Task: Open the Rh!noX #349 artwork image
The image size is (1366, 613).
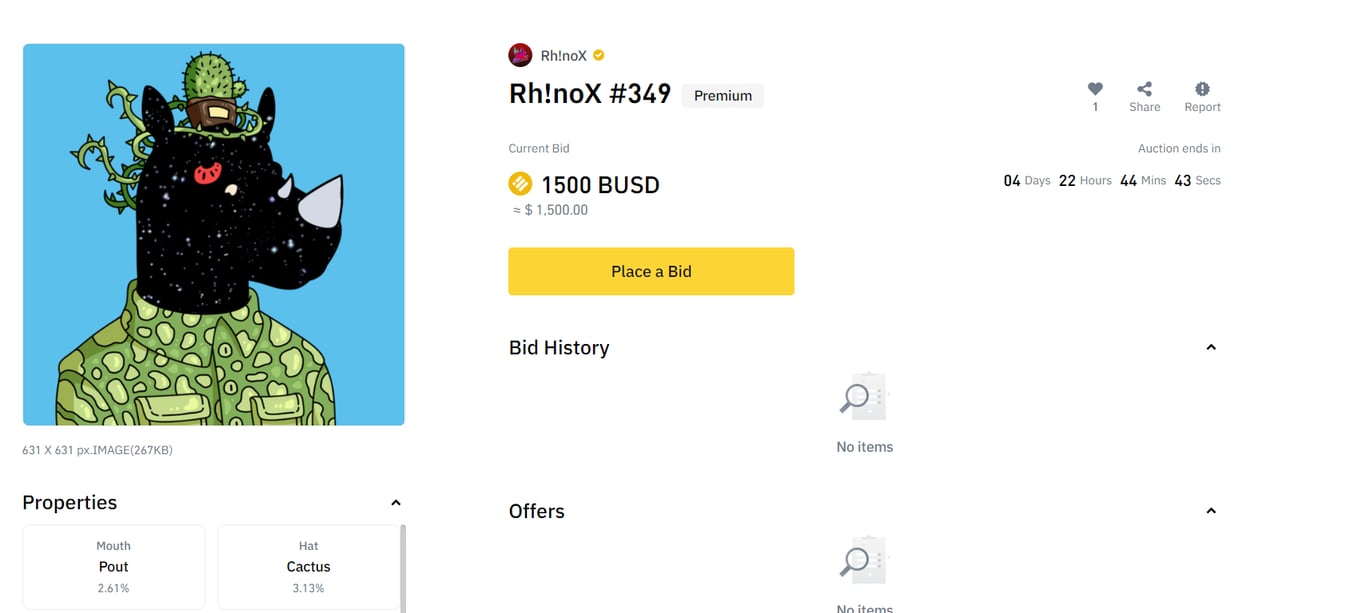Action: 214,235
